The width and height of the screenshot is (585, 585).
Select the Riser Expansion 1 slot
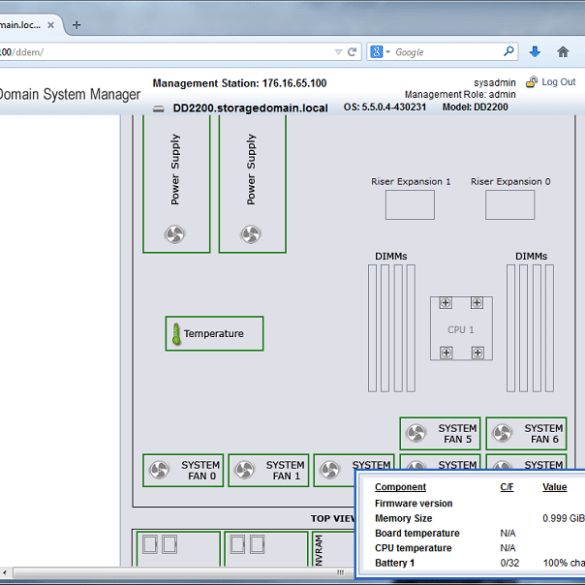(410, 205)
